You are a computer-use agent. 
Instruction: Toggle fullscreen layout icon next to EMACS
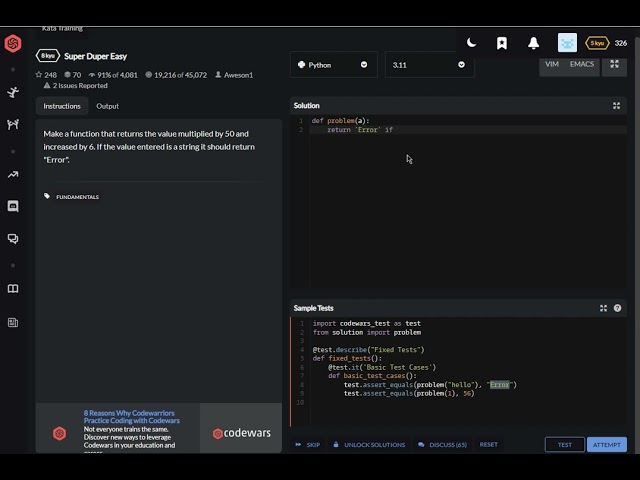(614, 64)
